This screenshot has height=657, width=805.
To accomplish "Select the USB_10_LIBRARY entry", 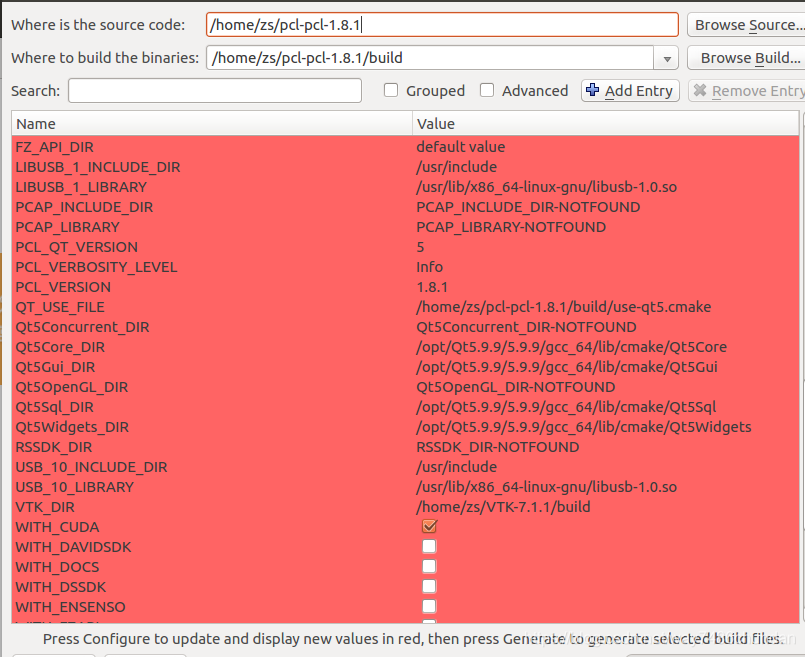I will pyautogui.click(x=74, y=487).
